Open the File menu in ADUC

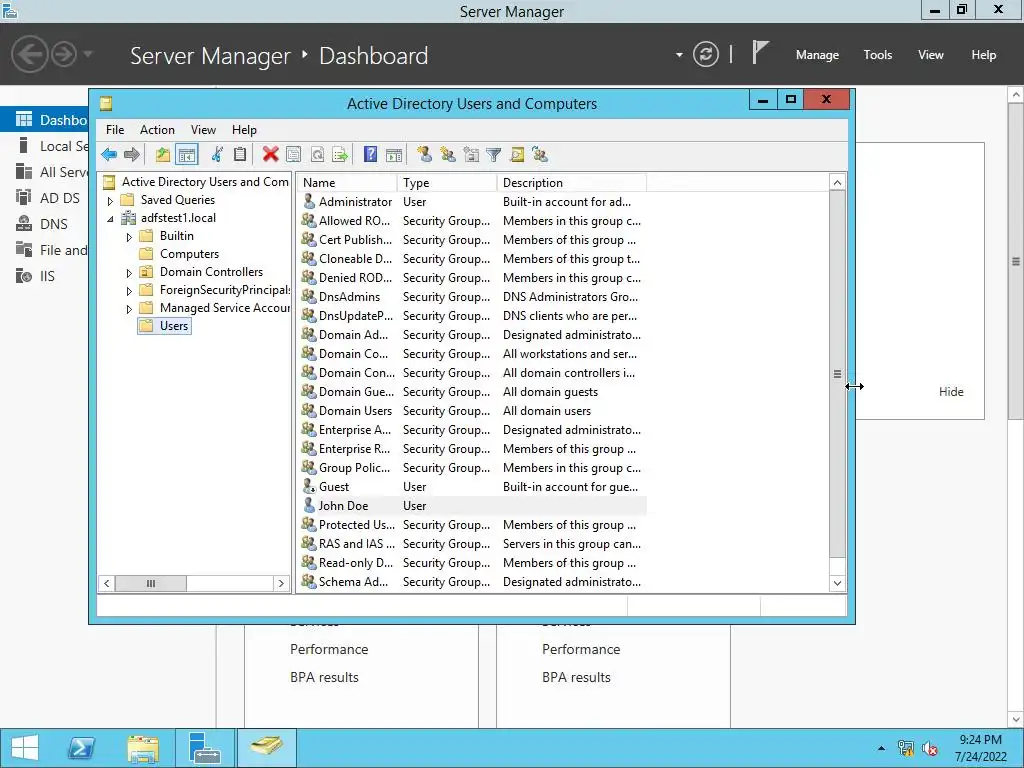tap(115, 130)
